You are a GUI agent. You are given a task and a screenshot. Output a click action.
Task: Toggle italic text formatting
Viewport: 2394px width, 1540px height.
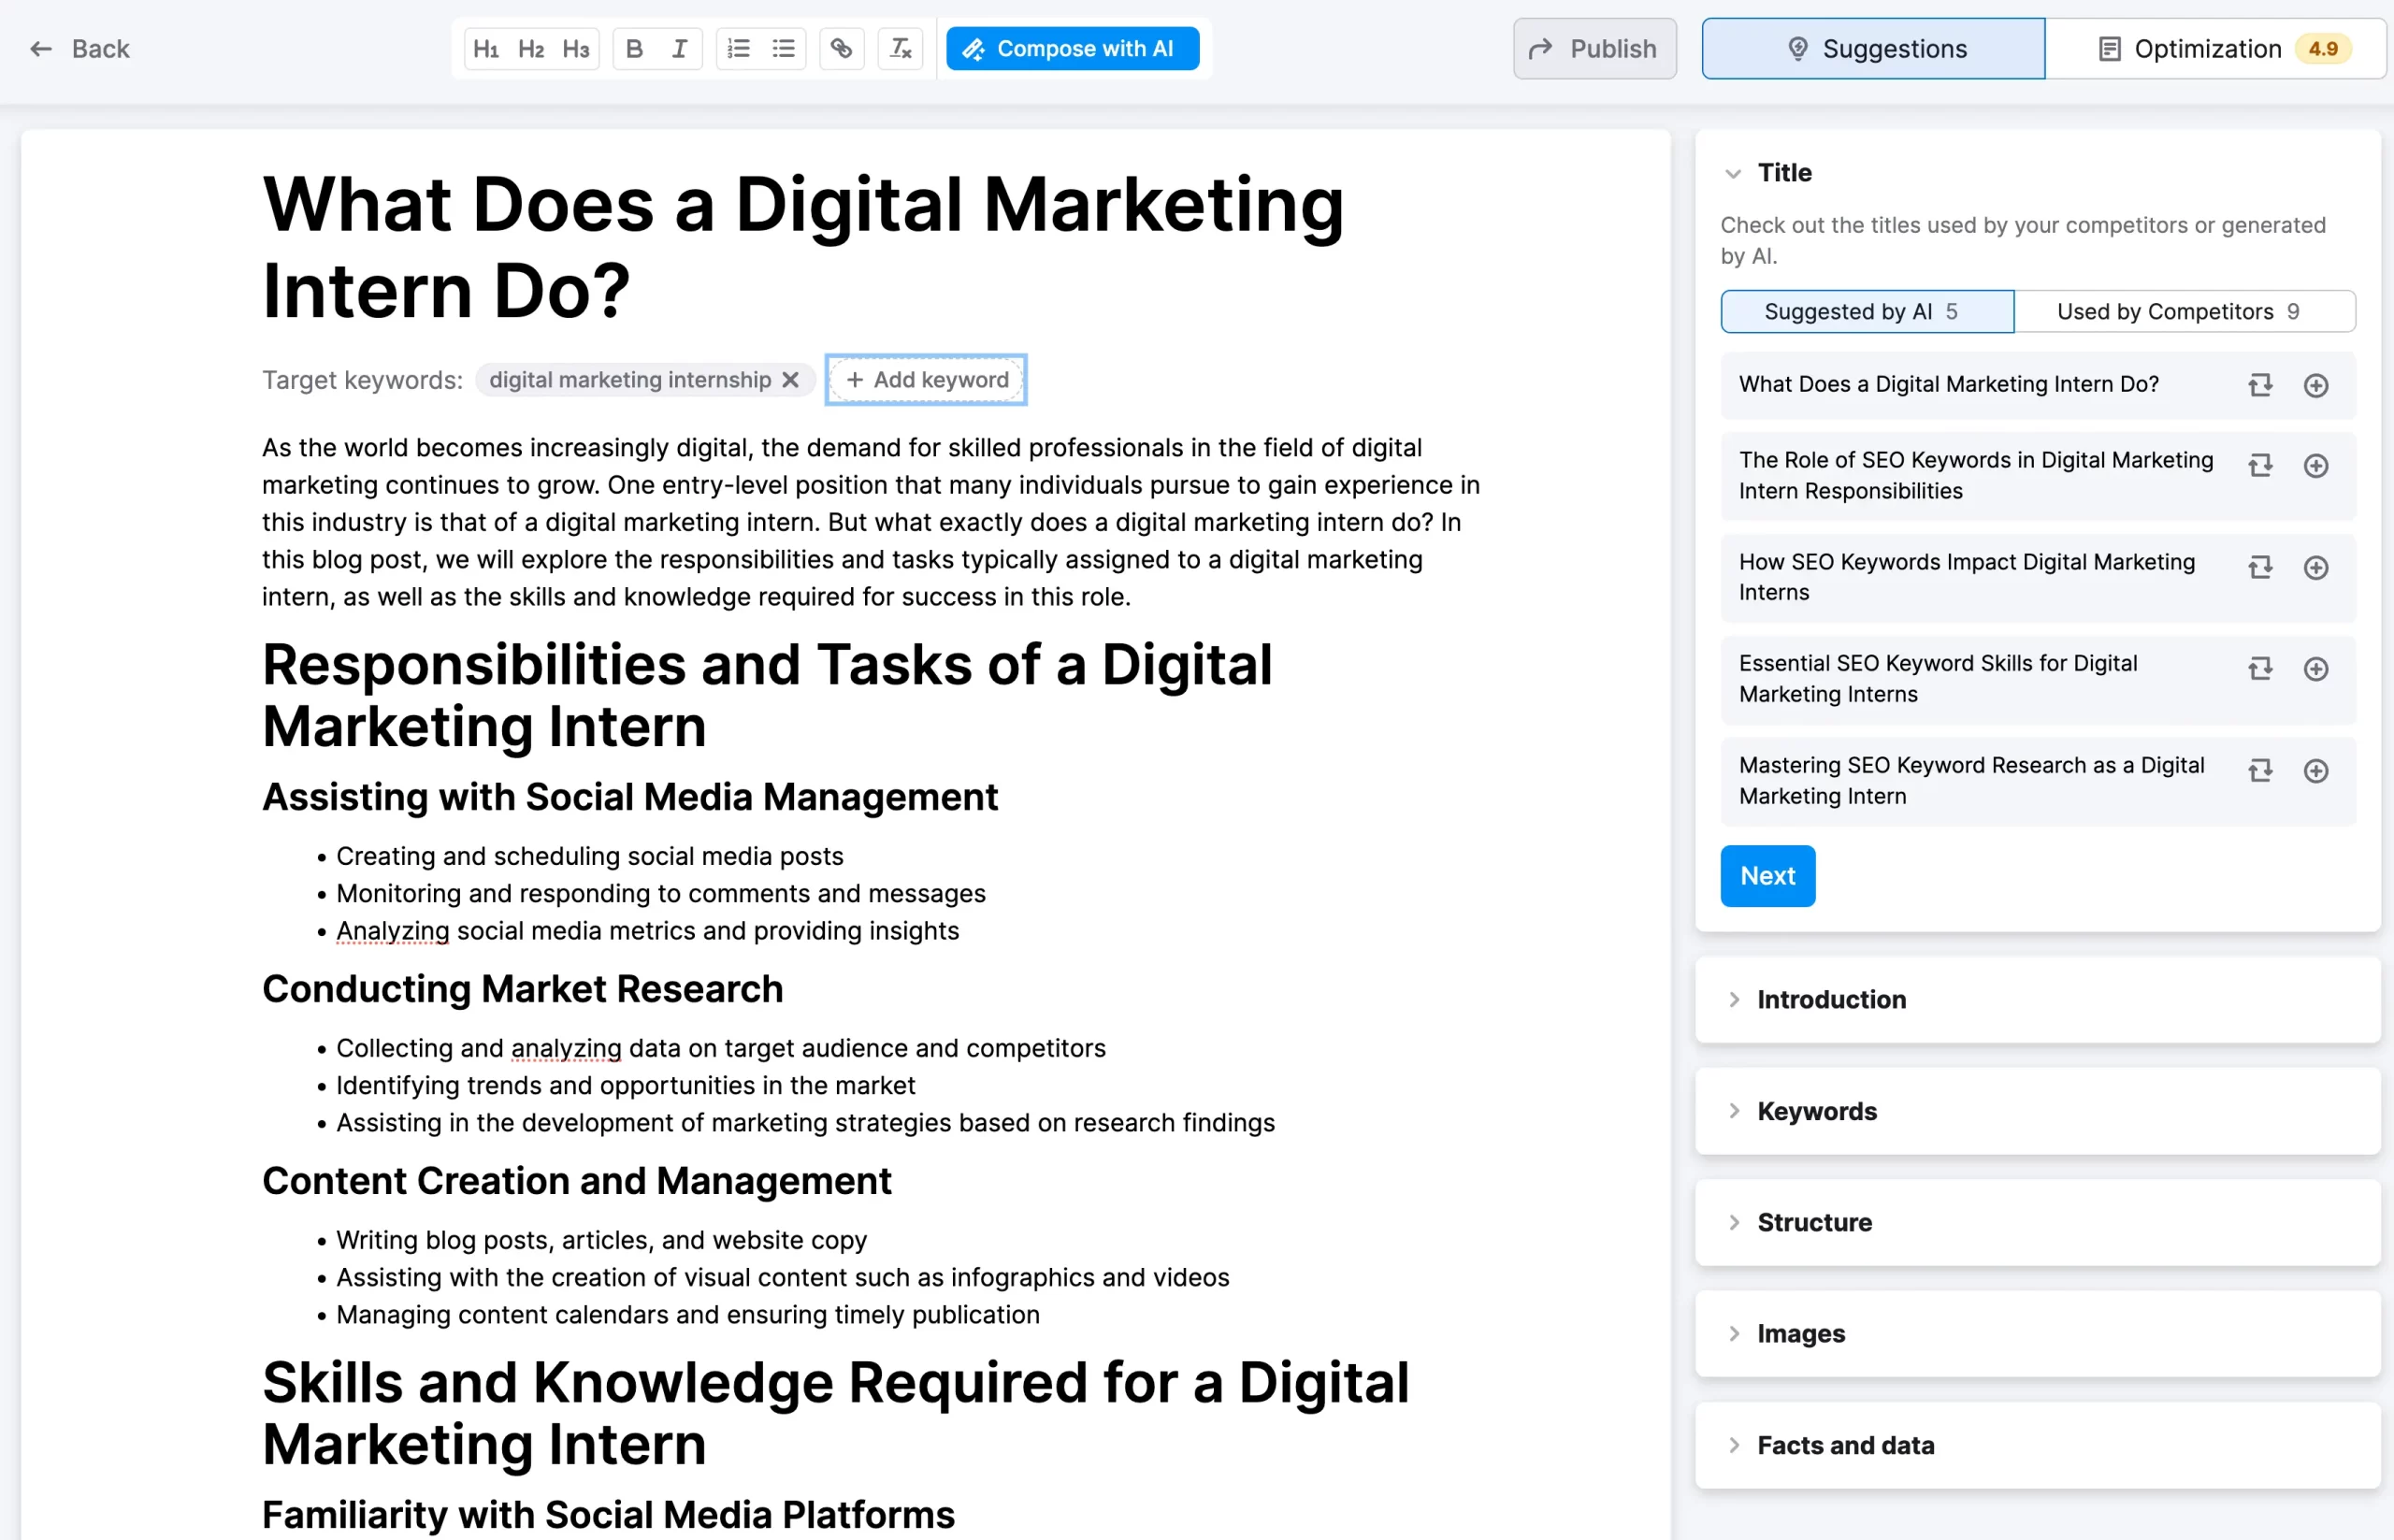pos(679,49)
